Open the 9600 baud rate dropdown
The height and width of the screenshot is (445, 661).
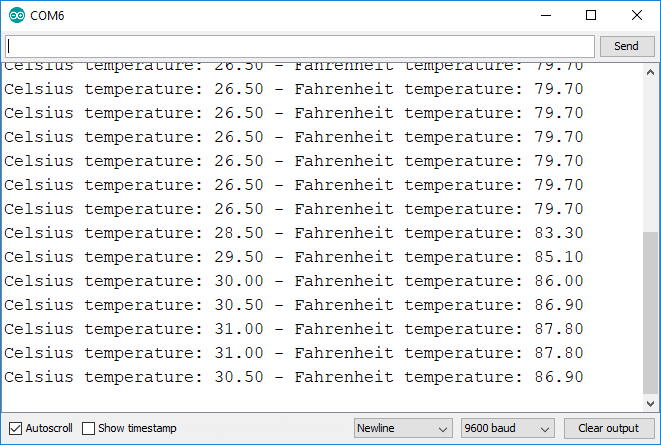tap(507, 428)
